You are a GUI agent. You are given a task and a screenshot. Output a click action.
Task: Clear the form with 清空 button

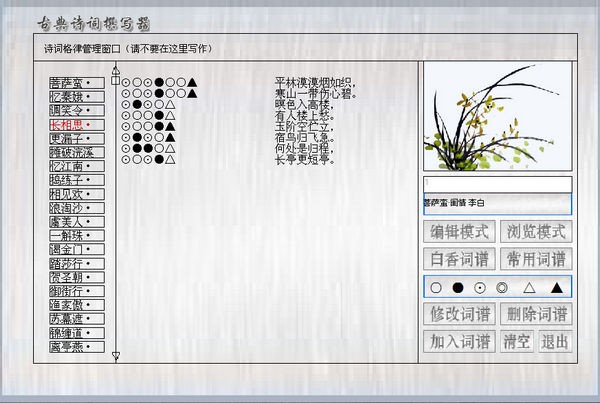tap(516, 341)
